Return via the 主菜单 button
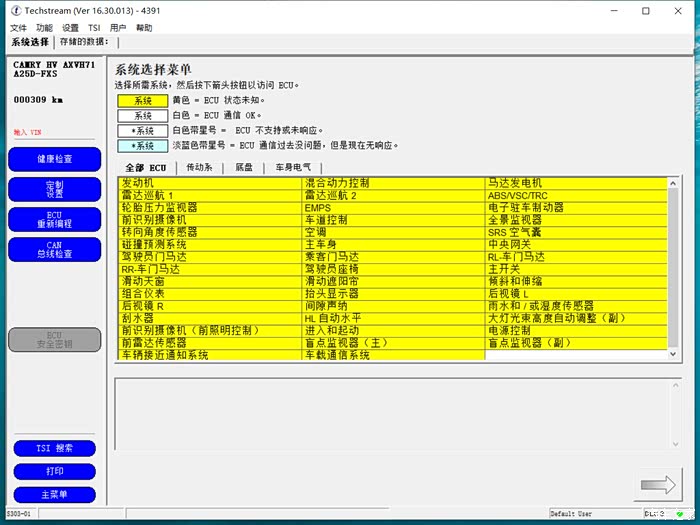 55,494
